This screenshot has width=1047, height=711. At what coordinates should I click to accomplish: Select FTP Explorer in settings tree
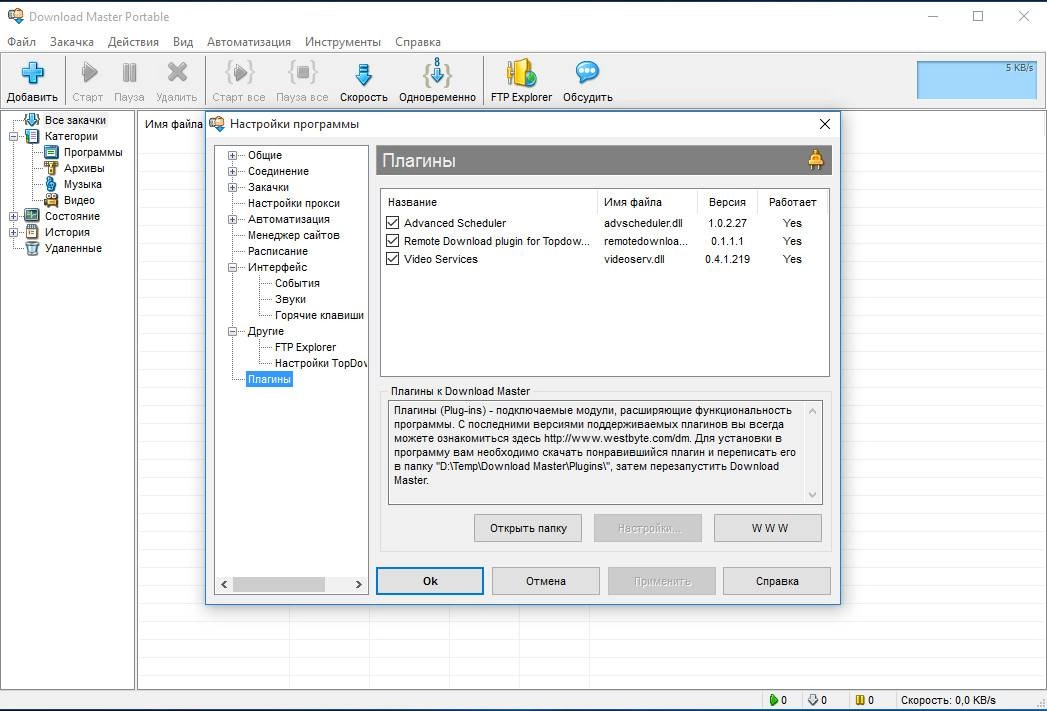(x=305, y=348)
